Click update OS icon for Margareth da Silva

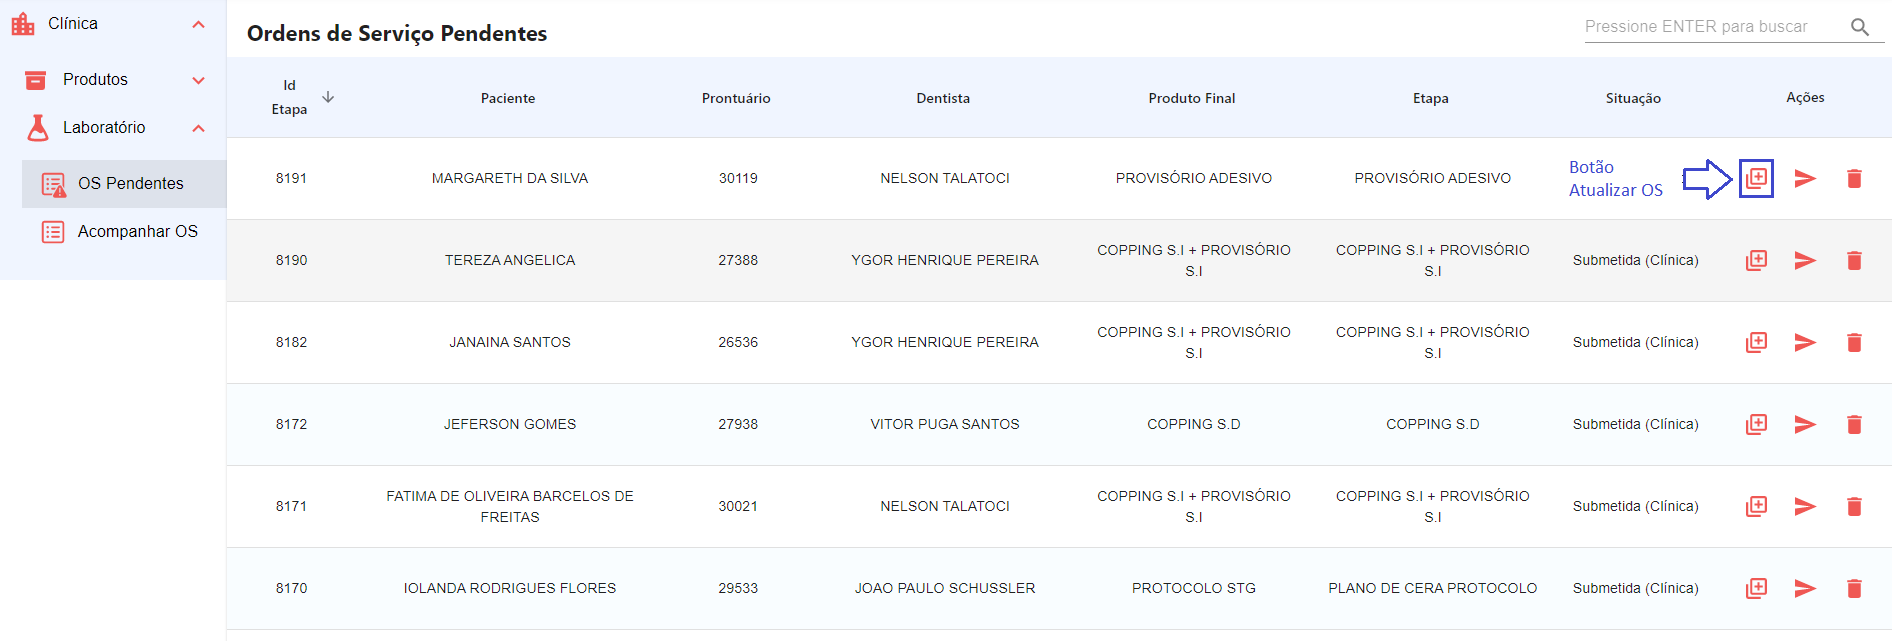1756,178
